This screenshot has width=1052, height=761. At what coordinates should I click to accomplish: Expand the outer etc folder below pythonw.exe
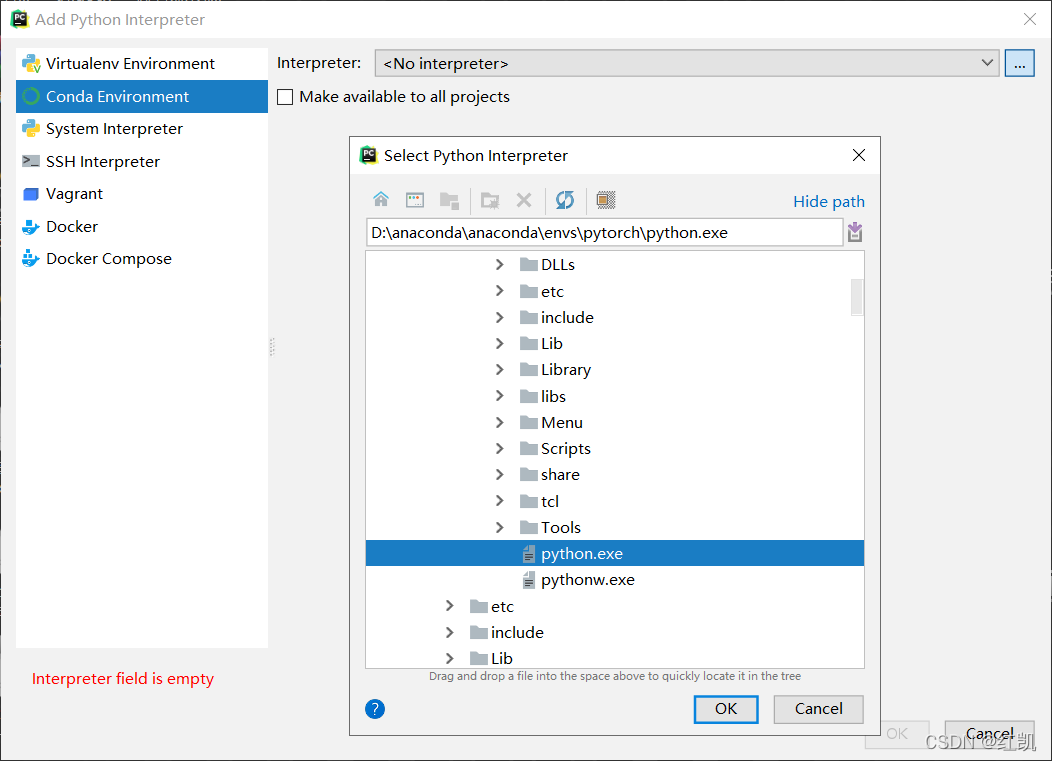pos(450,606)
